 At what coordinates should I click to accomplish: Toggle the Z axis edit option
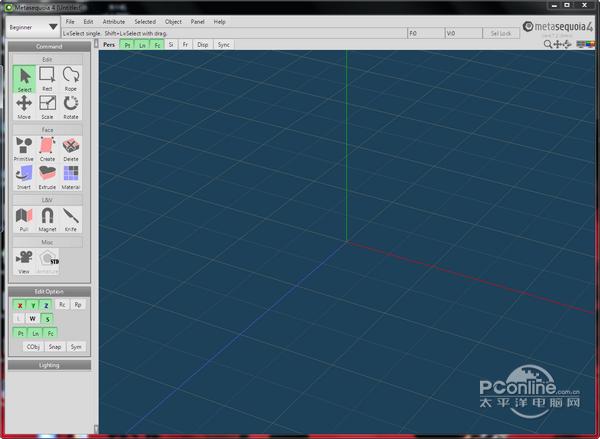(x=46, y=305)
